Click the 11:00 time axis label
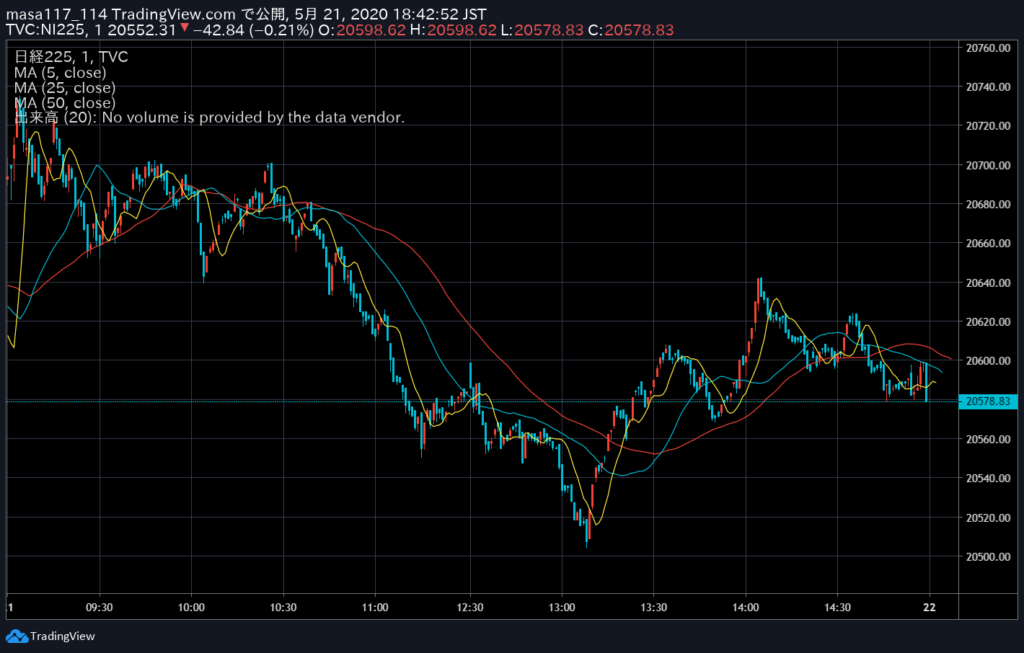The height and width of the screenshot is (653, 1024). (375, 607)
